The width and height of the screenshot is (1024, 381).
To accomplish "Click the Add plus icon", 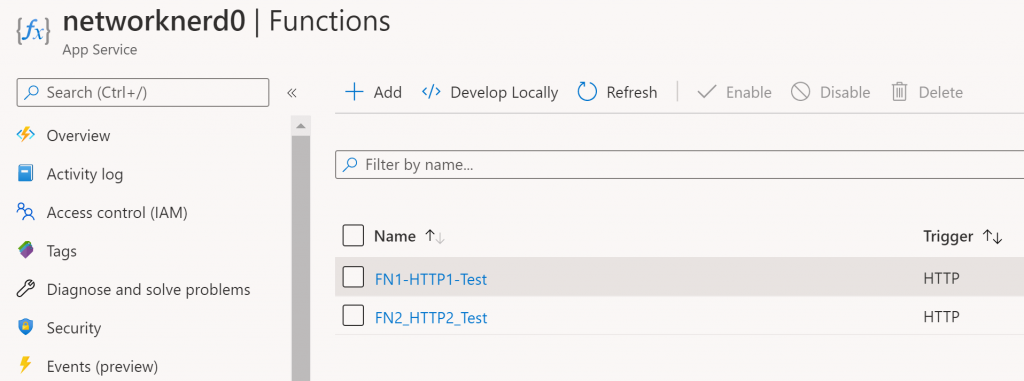I will coord(353,92).
